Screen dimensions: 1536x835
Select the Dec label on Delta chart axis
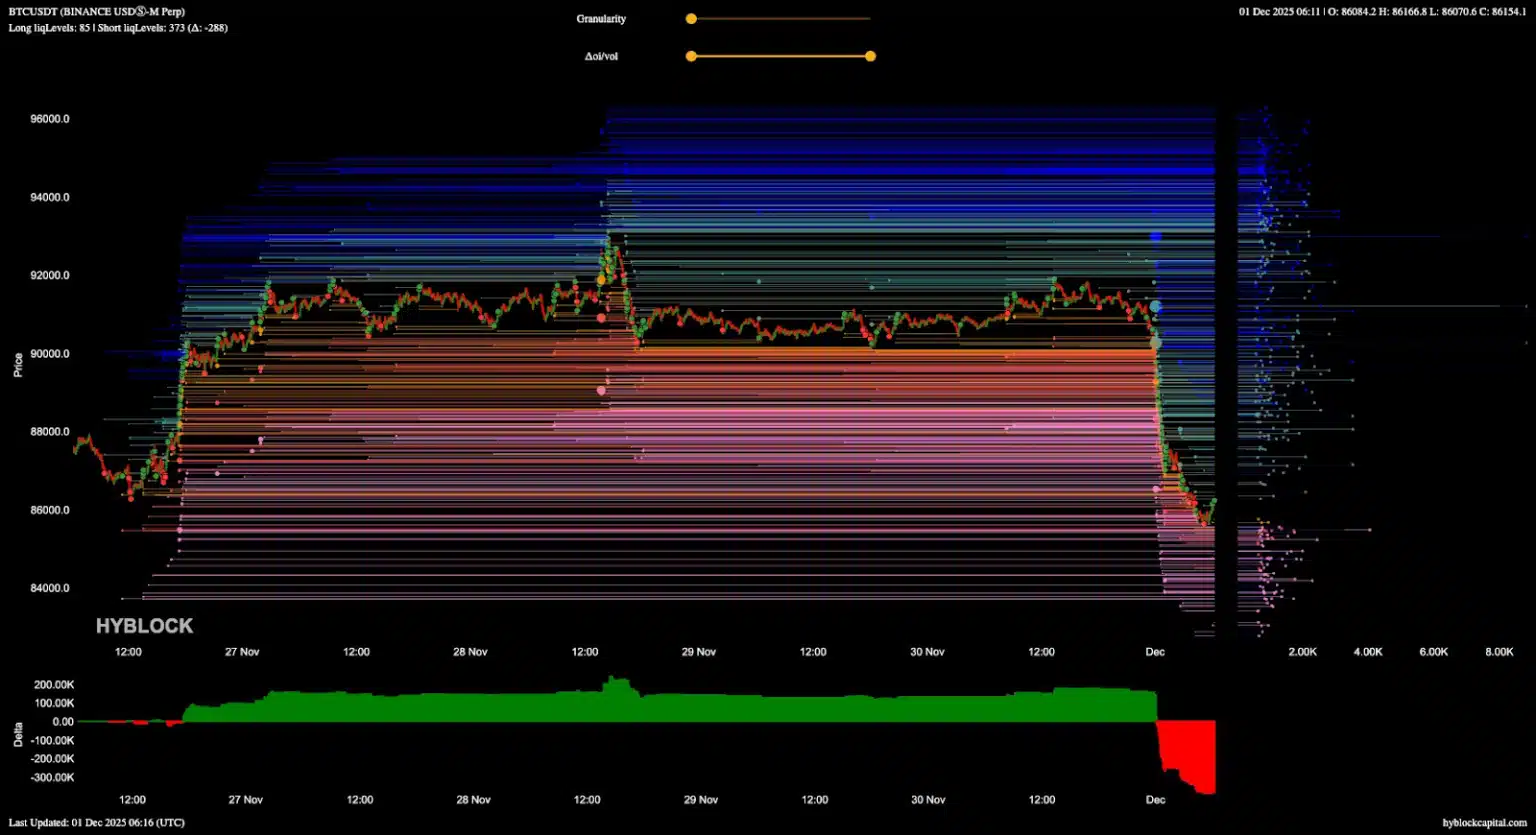click(1155, 800)
